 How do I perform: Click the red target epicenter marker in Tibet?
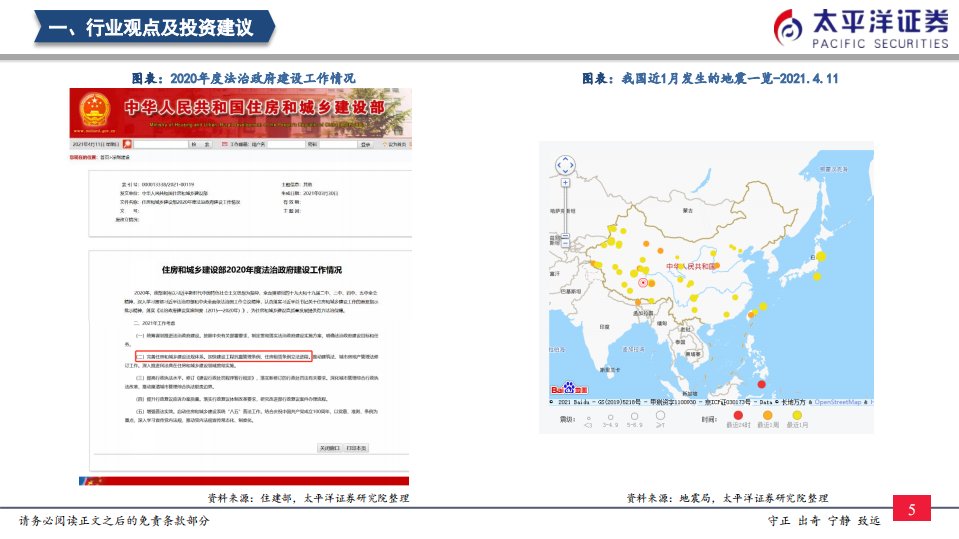643,283
